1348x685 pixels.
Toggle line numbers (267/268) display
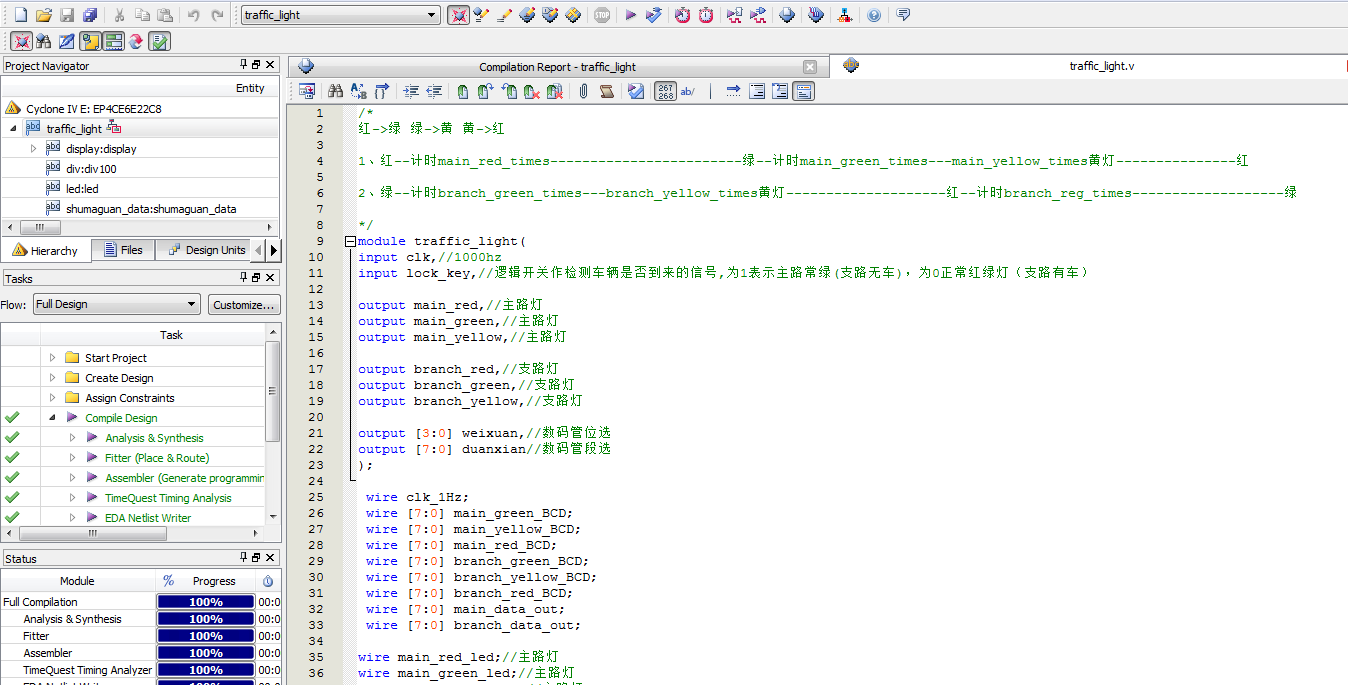click(666, 91)
